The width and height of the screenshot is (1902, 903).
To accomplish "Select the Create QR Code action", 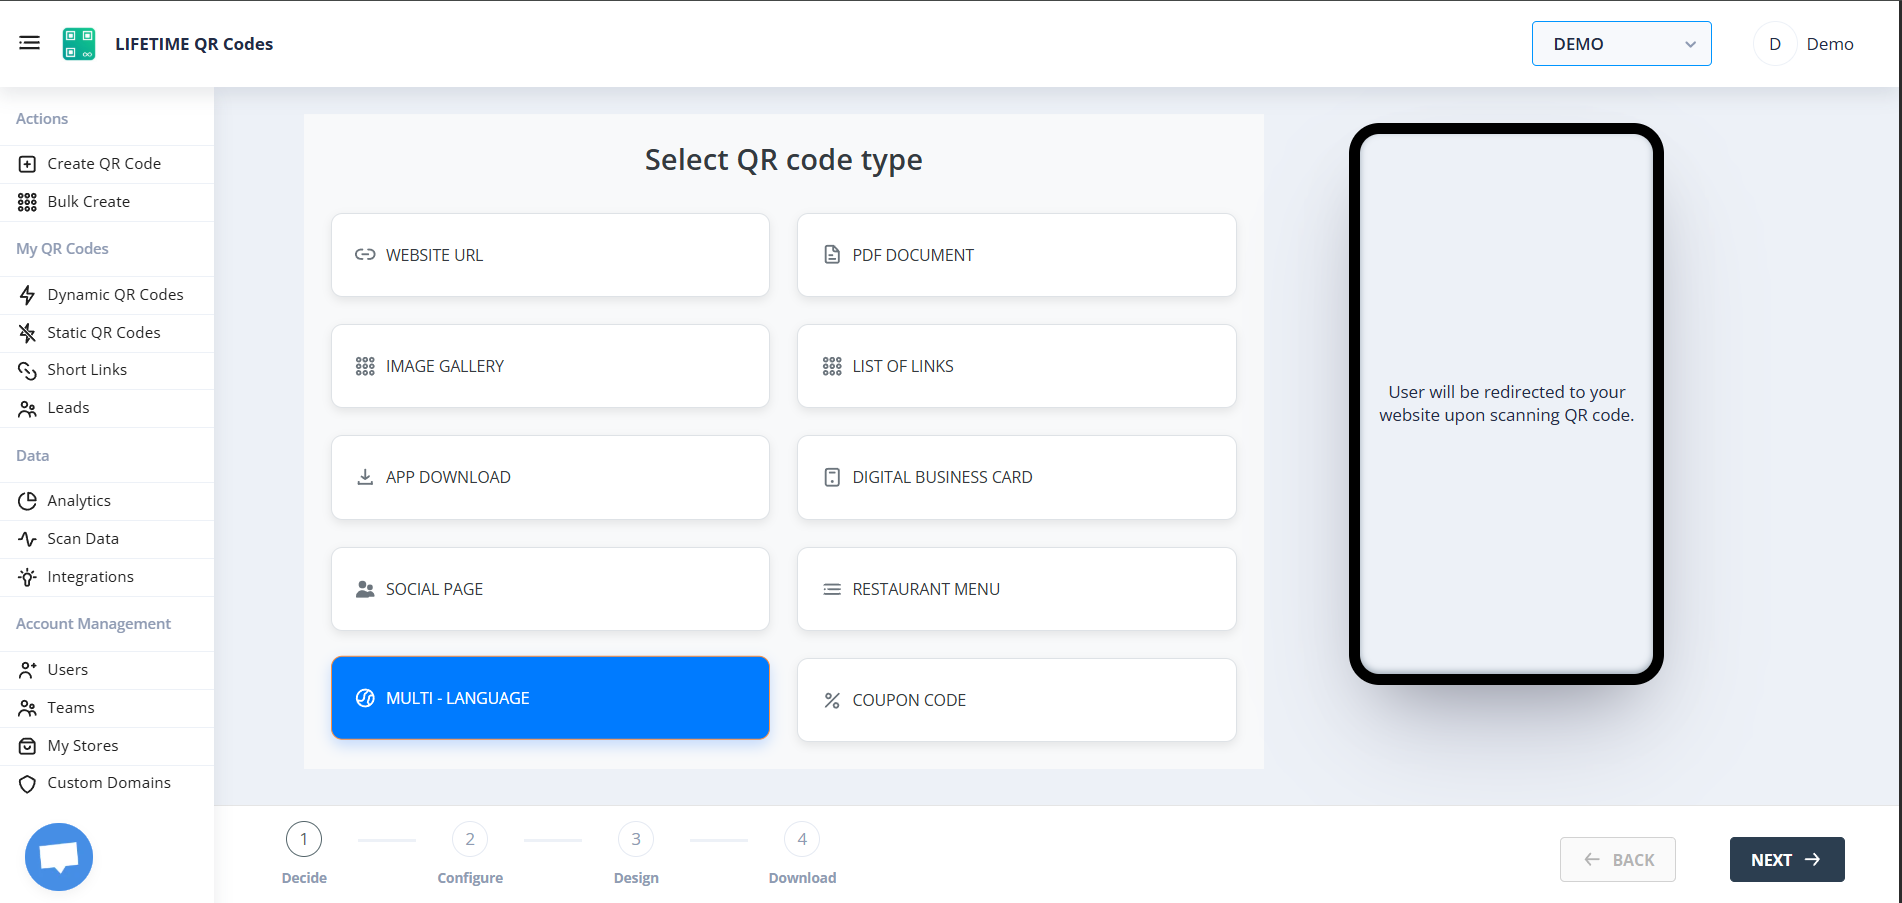I will 104,163.
